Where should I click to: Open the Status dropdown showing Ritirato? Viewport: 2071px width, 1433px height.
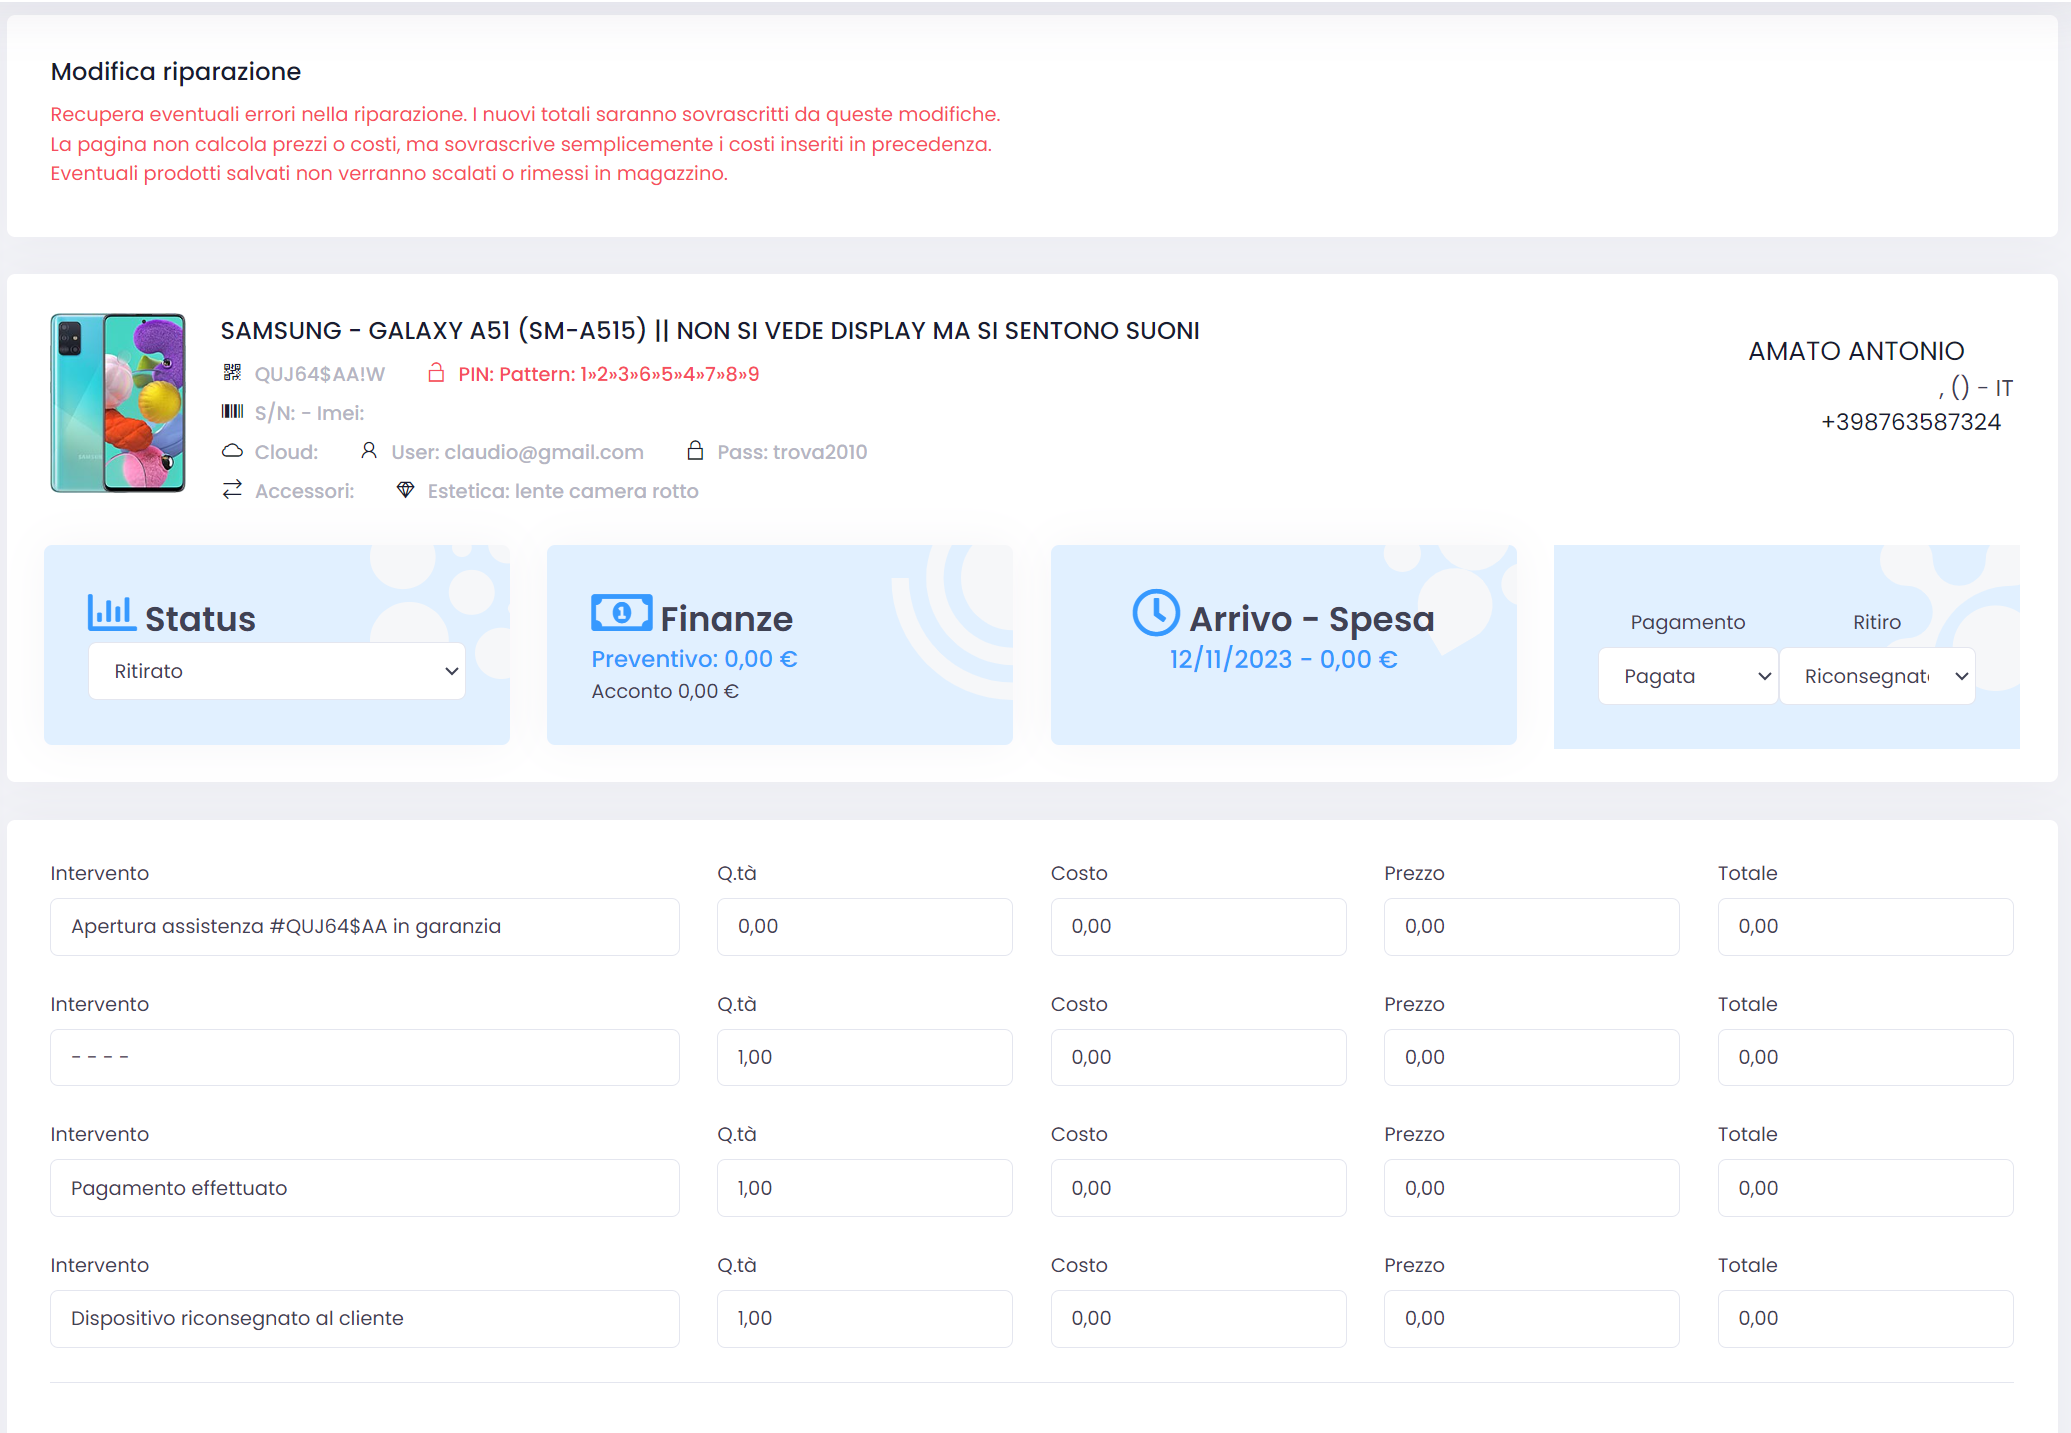[x=277, y=671]
